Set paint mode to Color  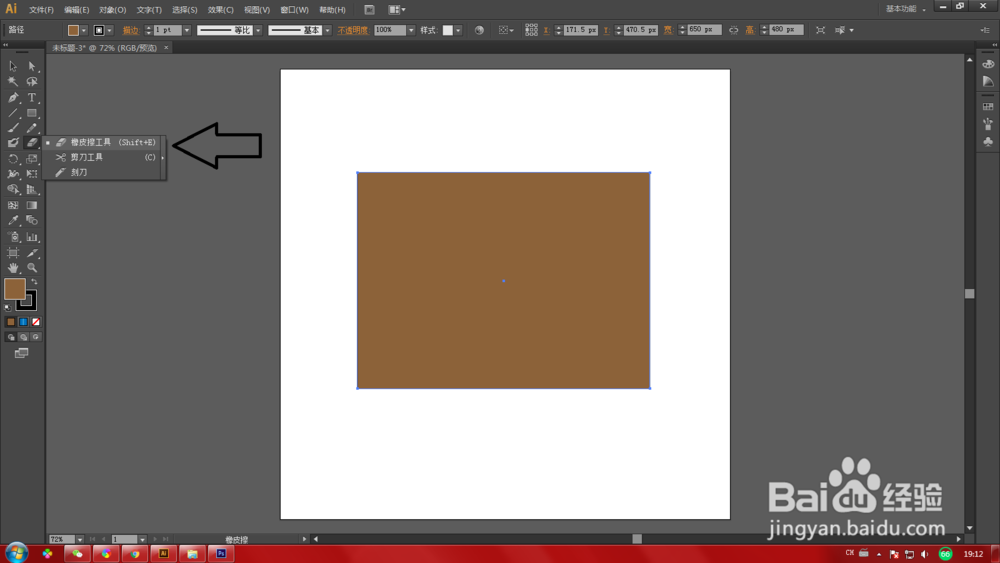[10, 322]
